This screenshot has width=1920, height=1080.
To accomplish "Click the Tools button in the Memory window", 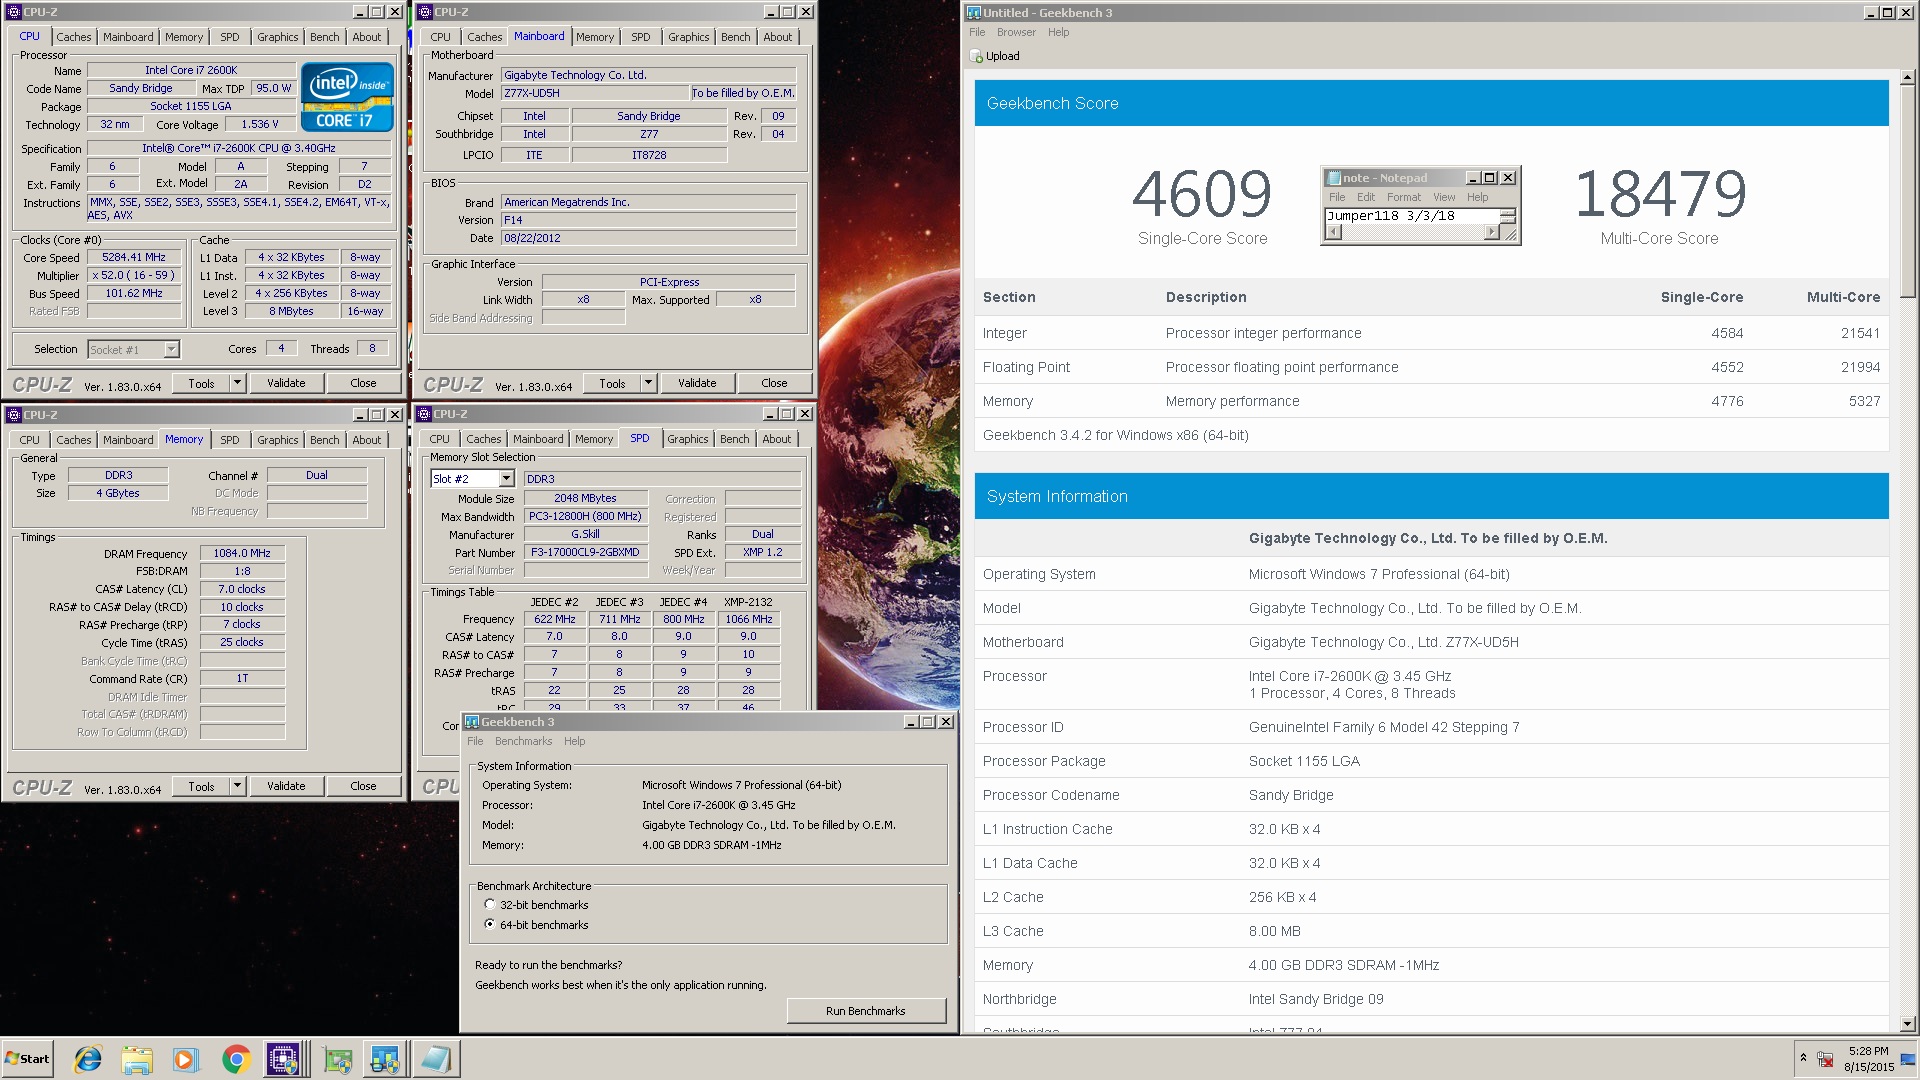I will pyautogui.click(x=201, y=786).
